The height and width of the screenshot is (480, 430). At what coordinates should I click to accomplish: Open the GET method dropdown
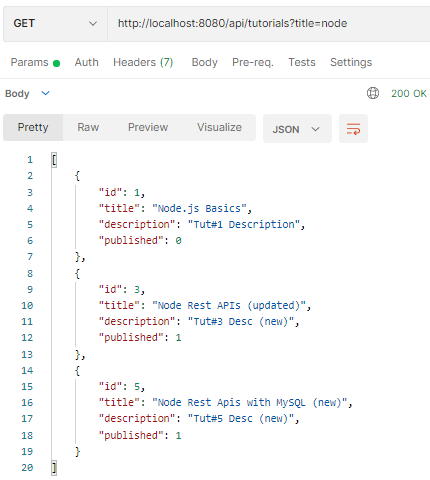[55, 24]
